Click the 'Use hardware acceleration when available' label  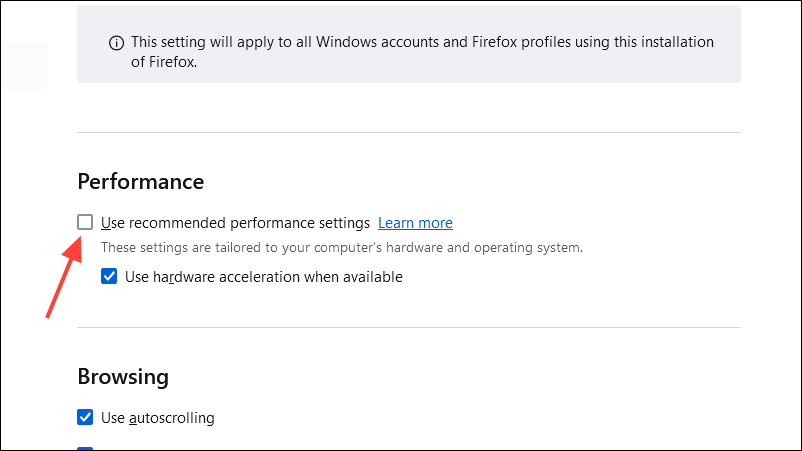(263, 277)
